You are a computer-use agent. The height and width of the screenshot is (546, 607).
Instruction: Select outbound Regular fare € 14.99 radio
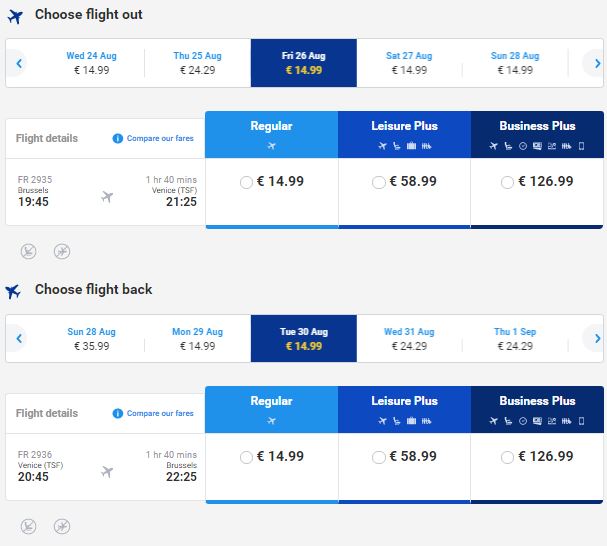pyautogui.click(x=246, y=182)
